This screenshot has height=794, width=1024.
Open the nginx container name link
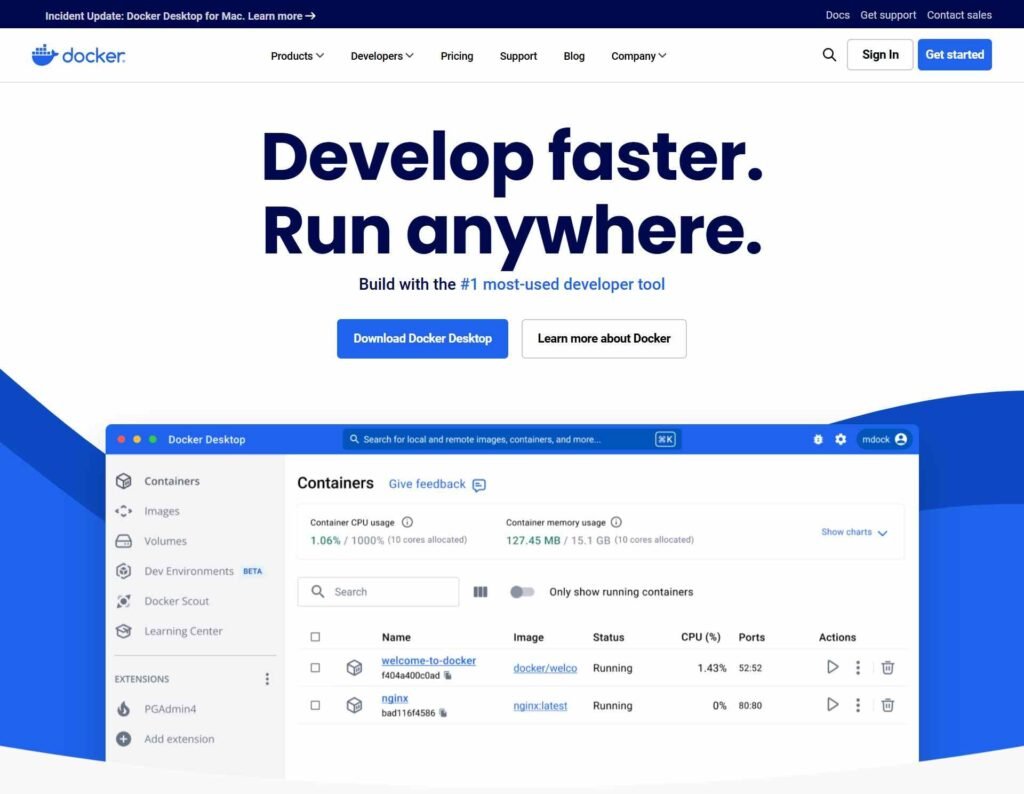pos(394,699)
